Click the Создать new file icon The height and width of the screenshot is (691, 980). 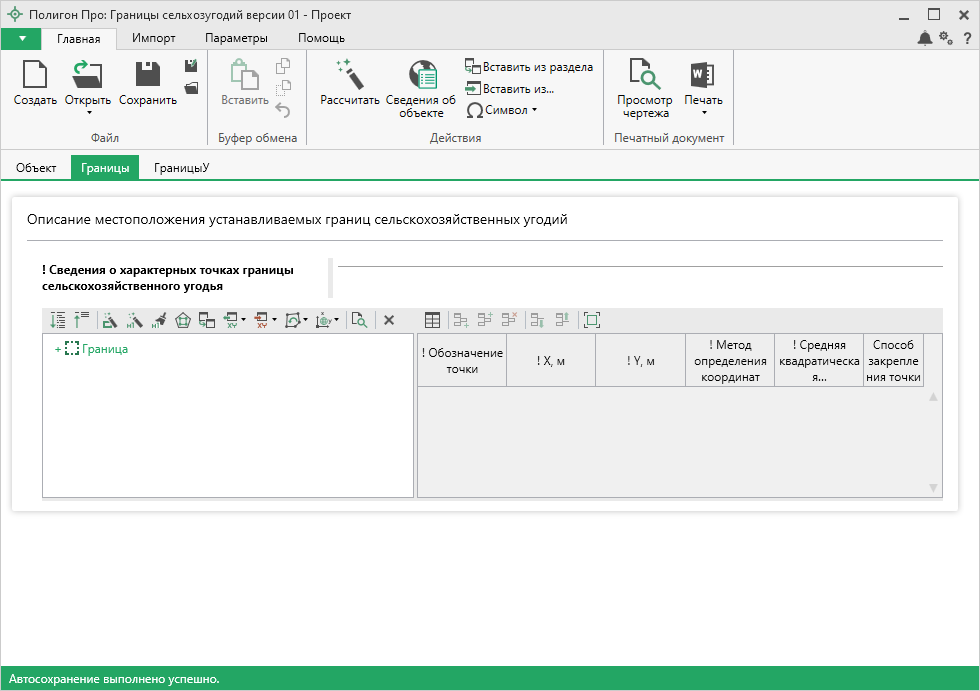[x=34, y=76]
